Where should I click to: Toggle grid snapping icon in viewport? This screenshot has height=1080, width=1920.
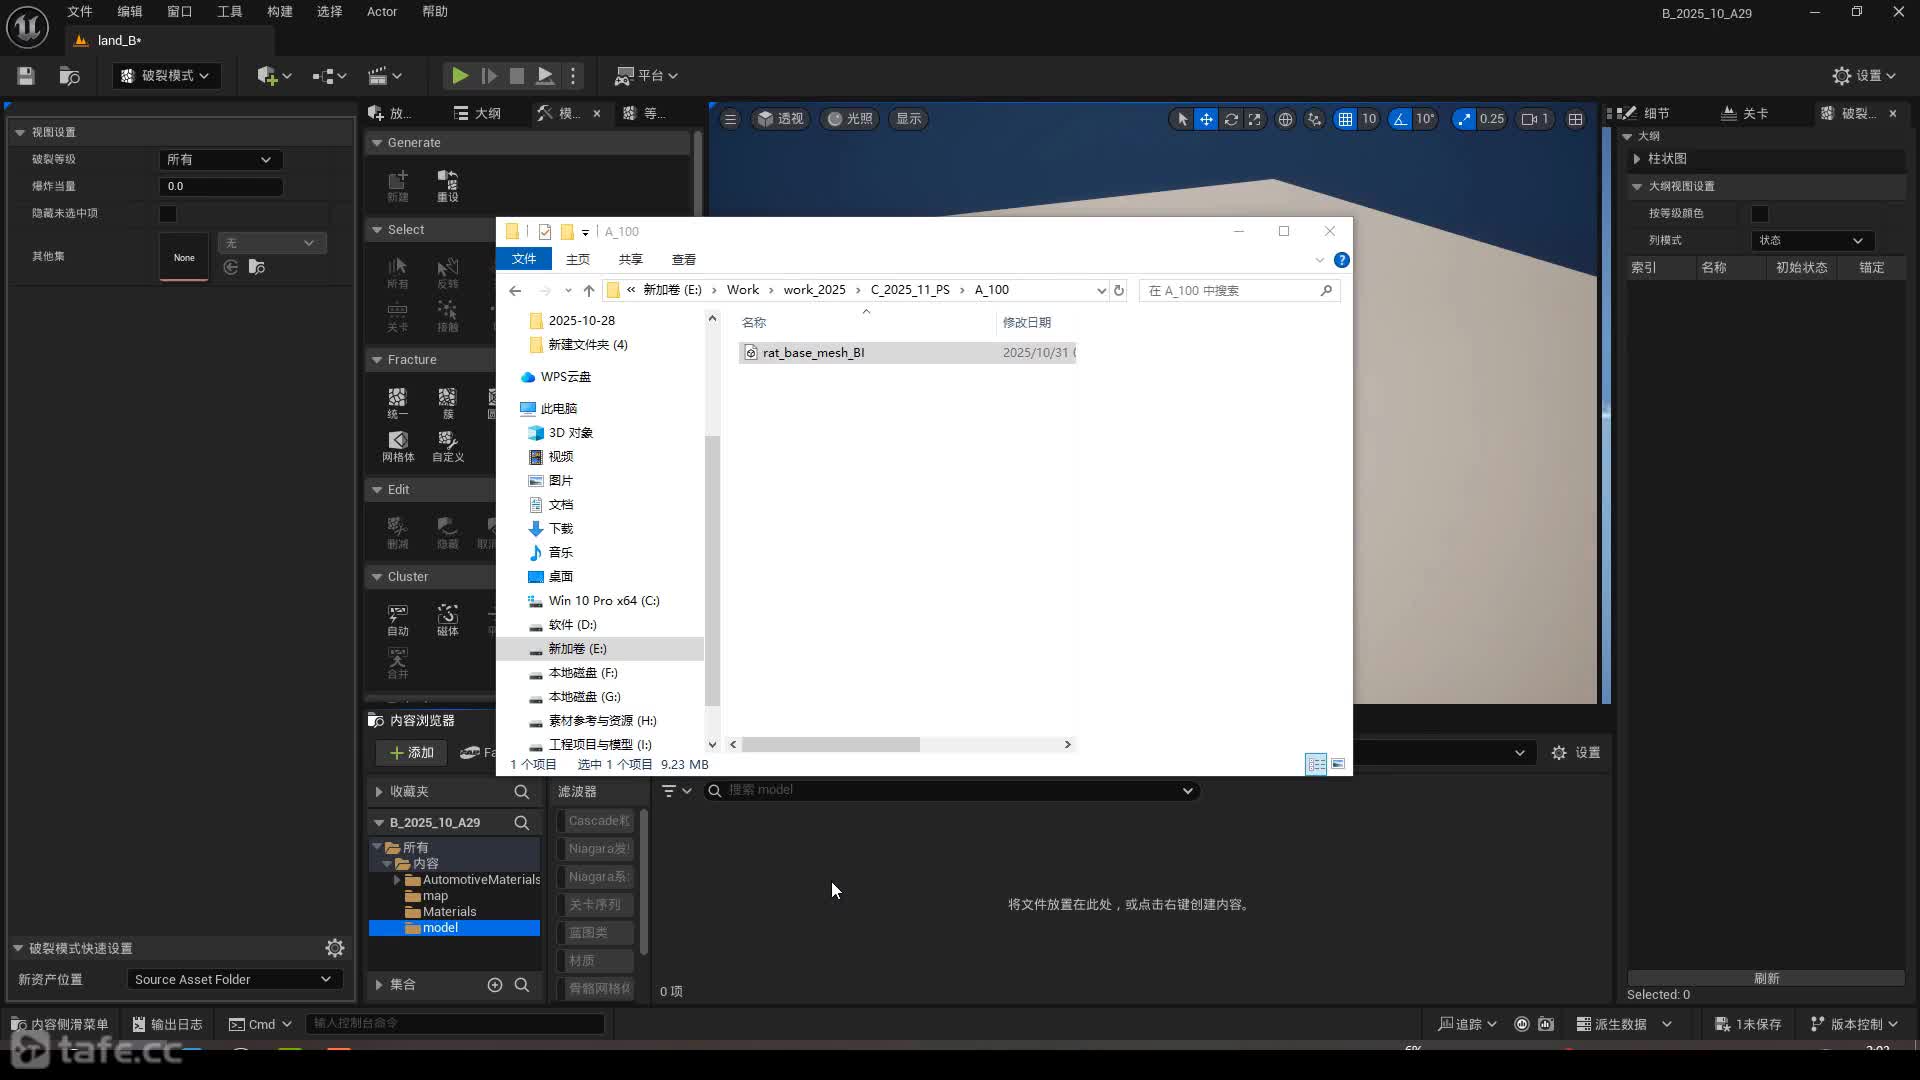[1345, 119]
